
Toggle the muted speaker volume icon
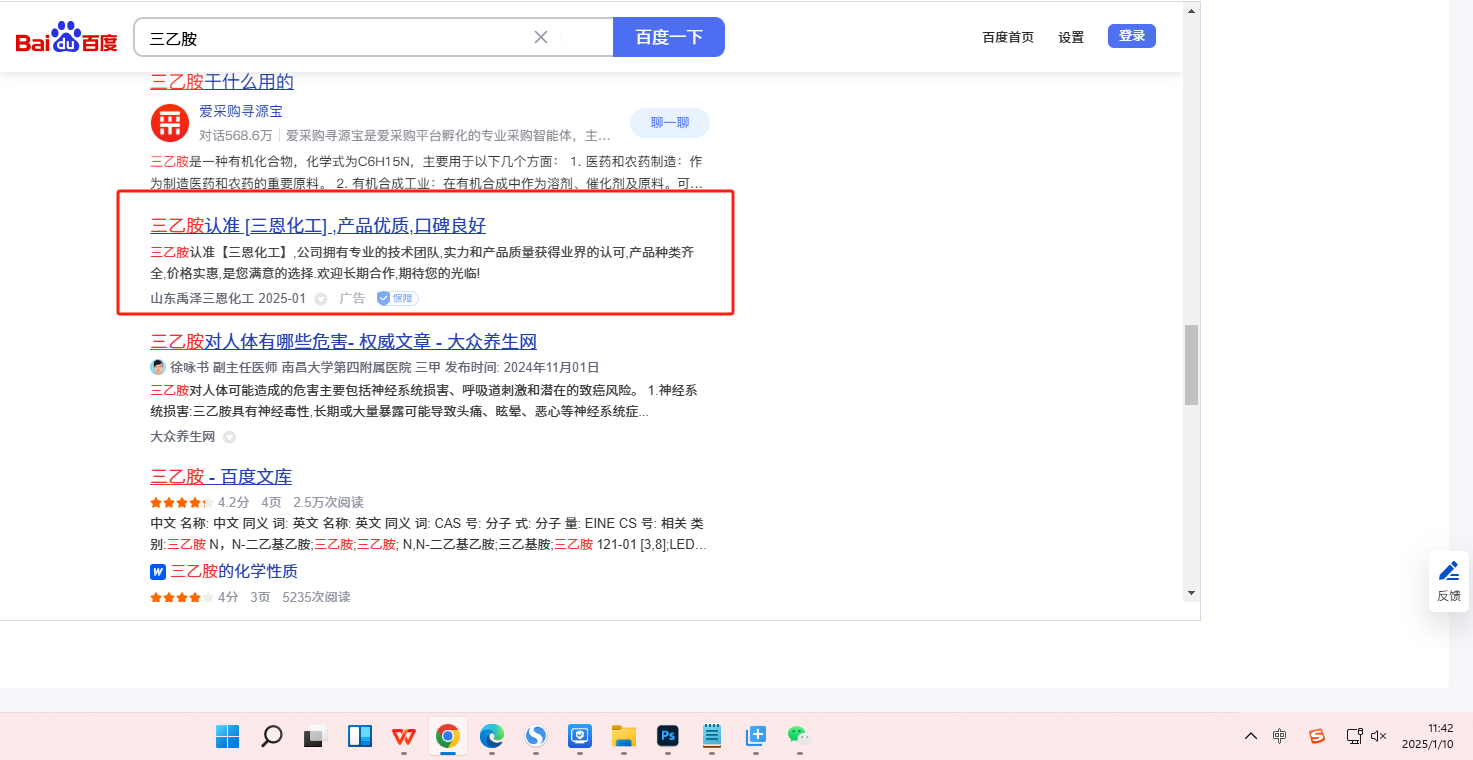pyautogui.click(x=1379, y=737)
